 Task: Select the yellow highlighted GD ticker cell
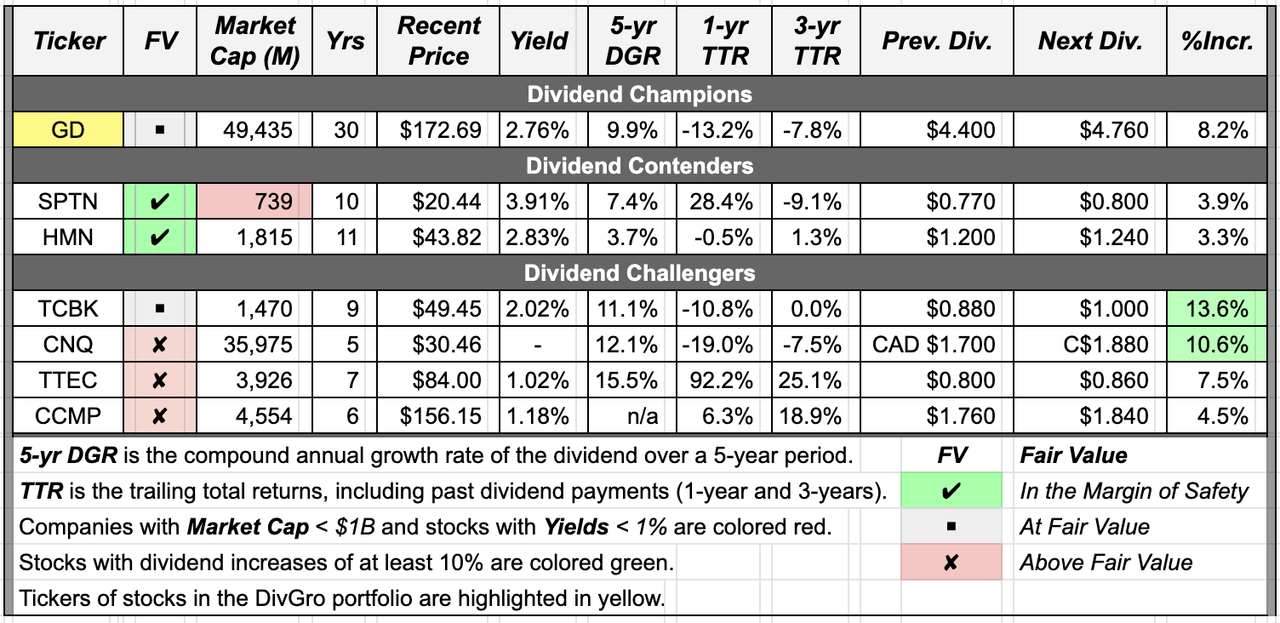click(x=68, y=130)
